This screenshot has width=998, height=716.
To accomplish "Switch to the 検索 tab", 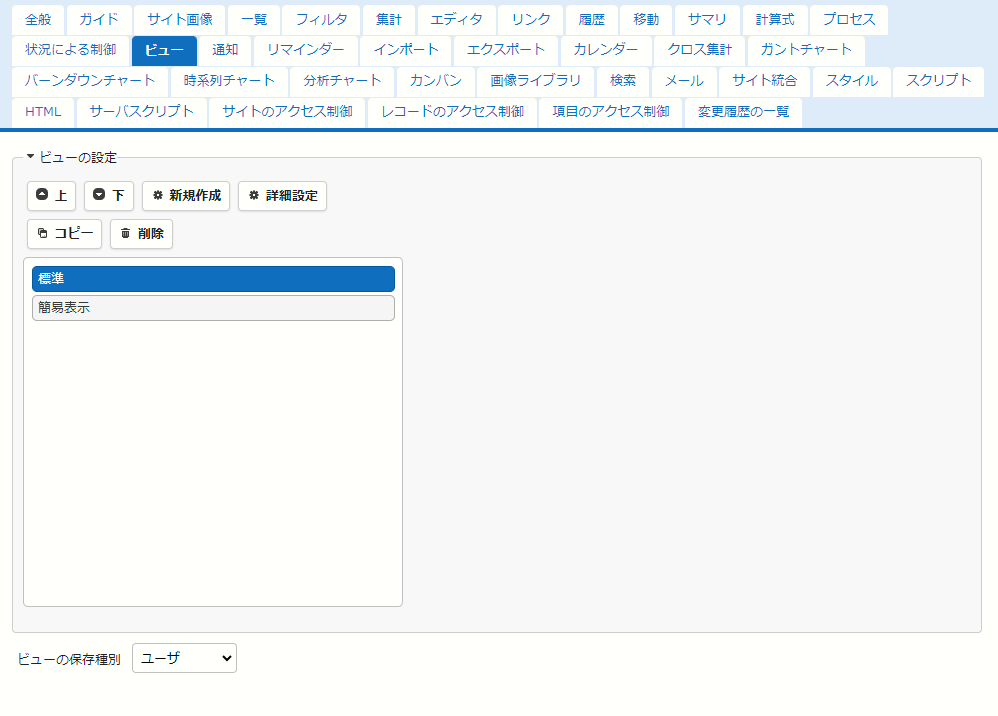I will click(x=622, y=81).
